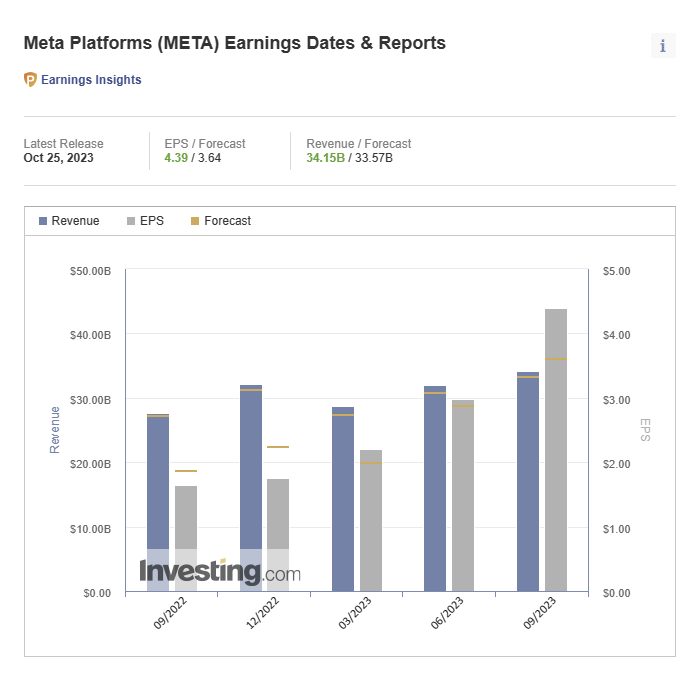Select the 06/2023 revenue bar
Screen dimensions: 700x675
click(435, 489)
